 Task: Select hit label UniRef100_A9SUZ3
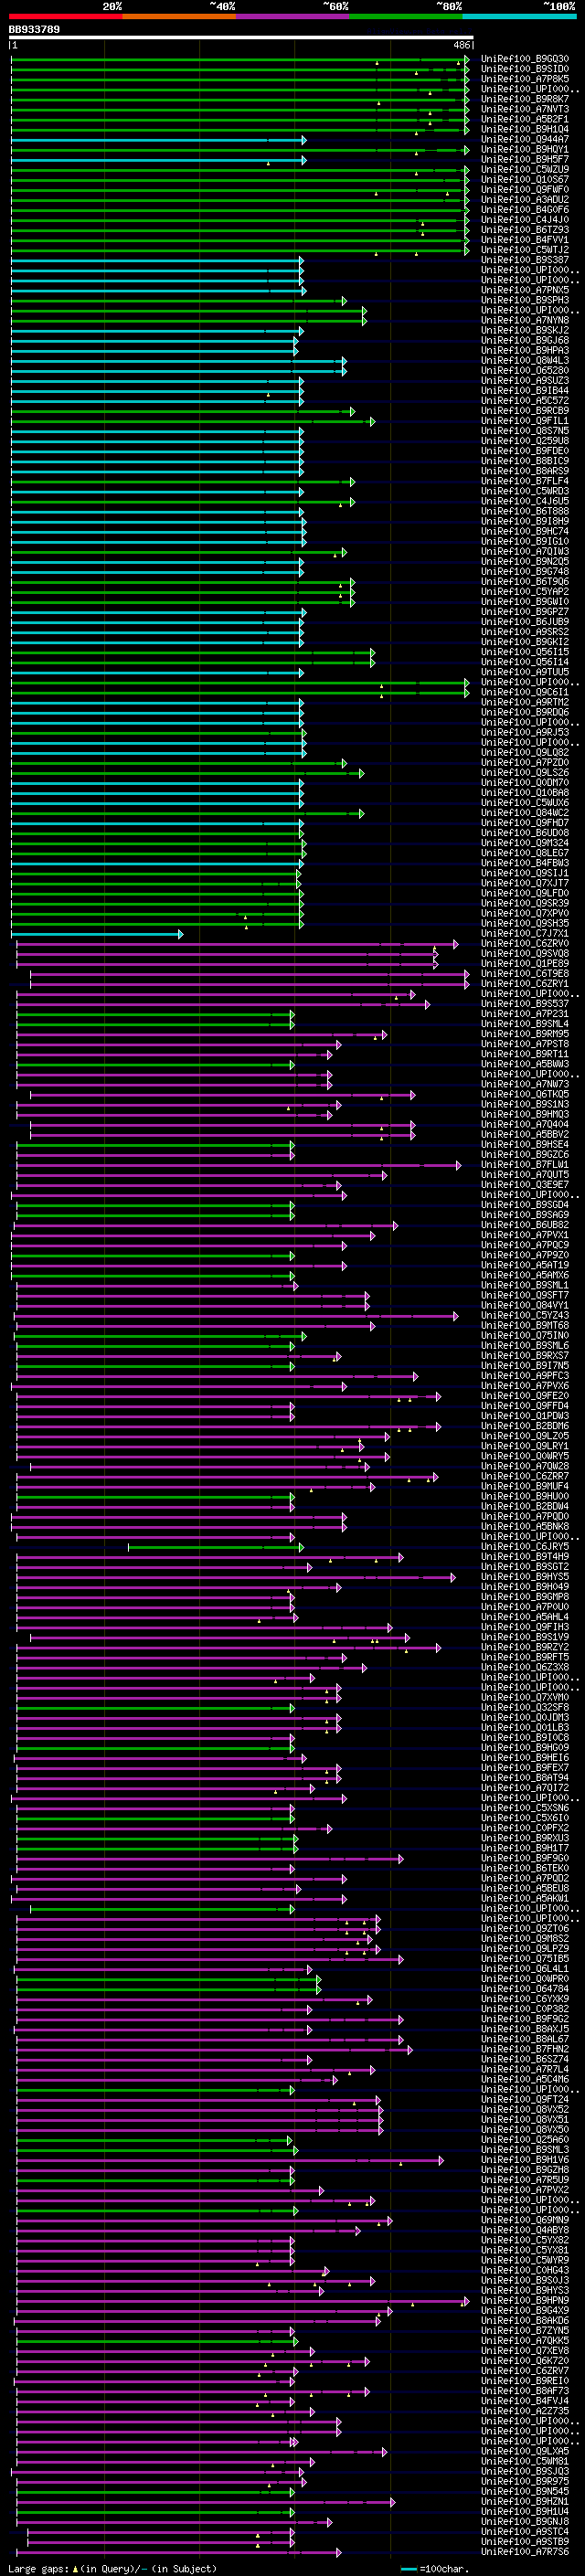pyautogui.click(x=525, y=380)
